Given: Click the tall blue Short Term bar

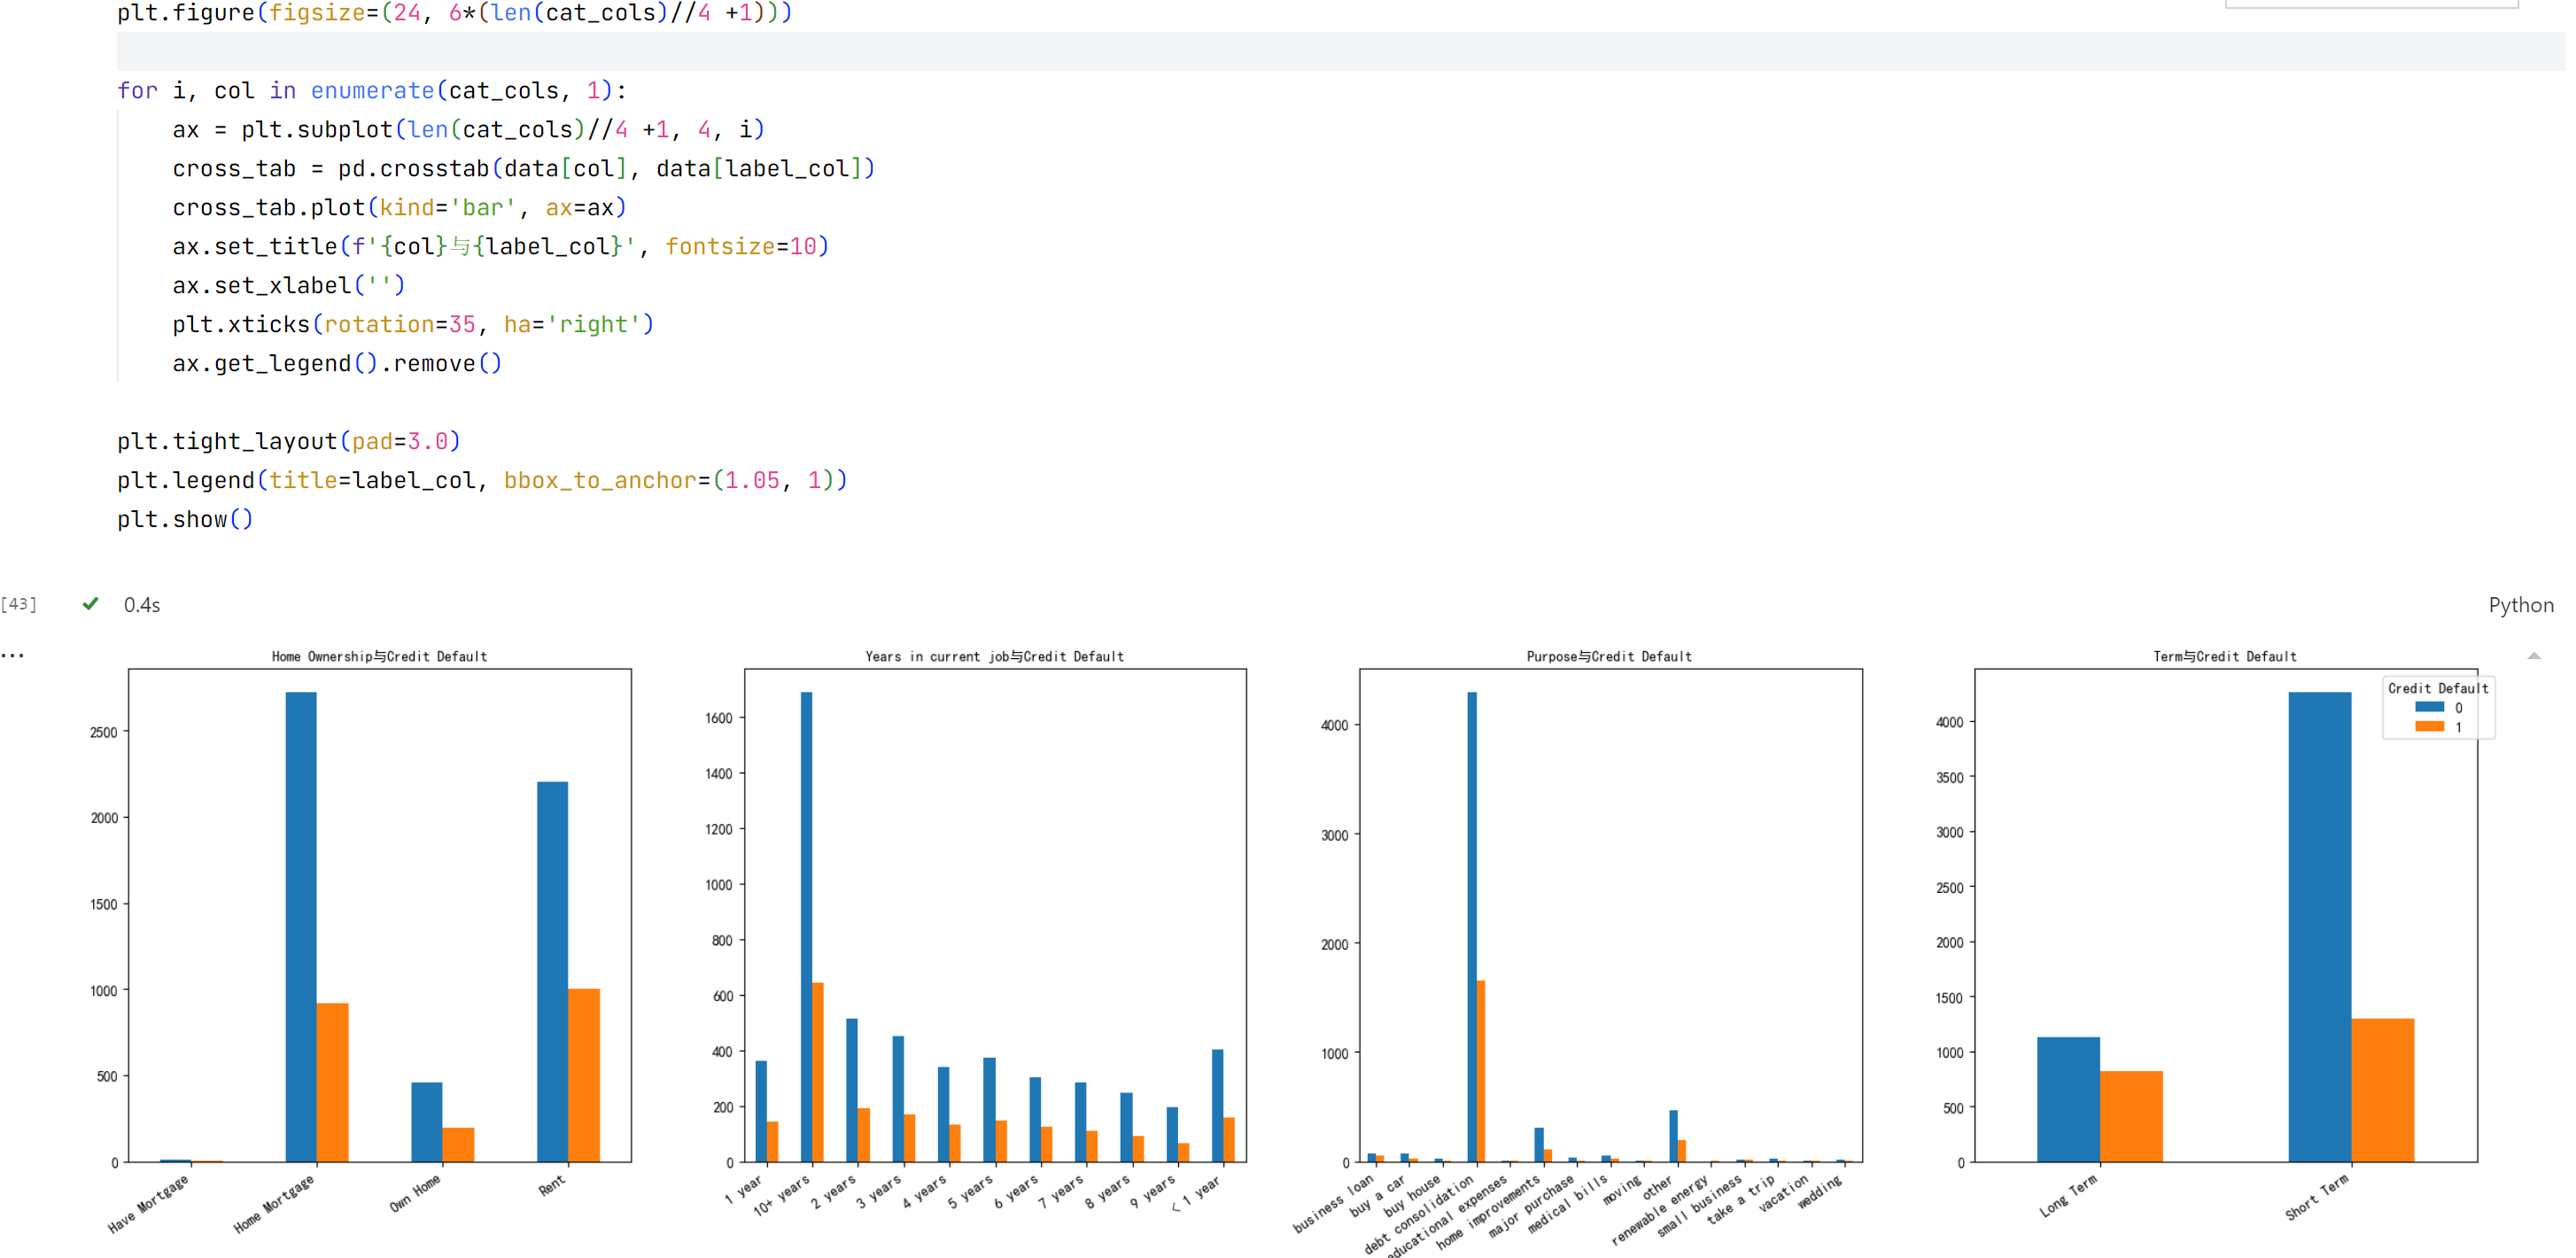Looking at the screenshot, I should (2318, 925).
